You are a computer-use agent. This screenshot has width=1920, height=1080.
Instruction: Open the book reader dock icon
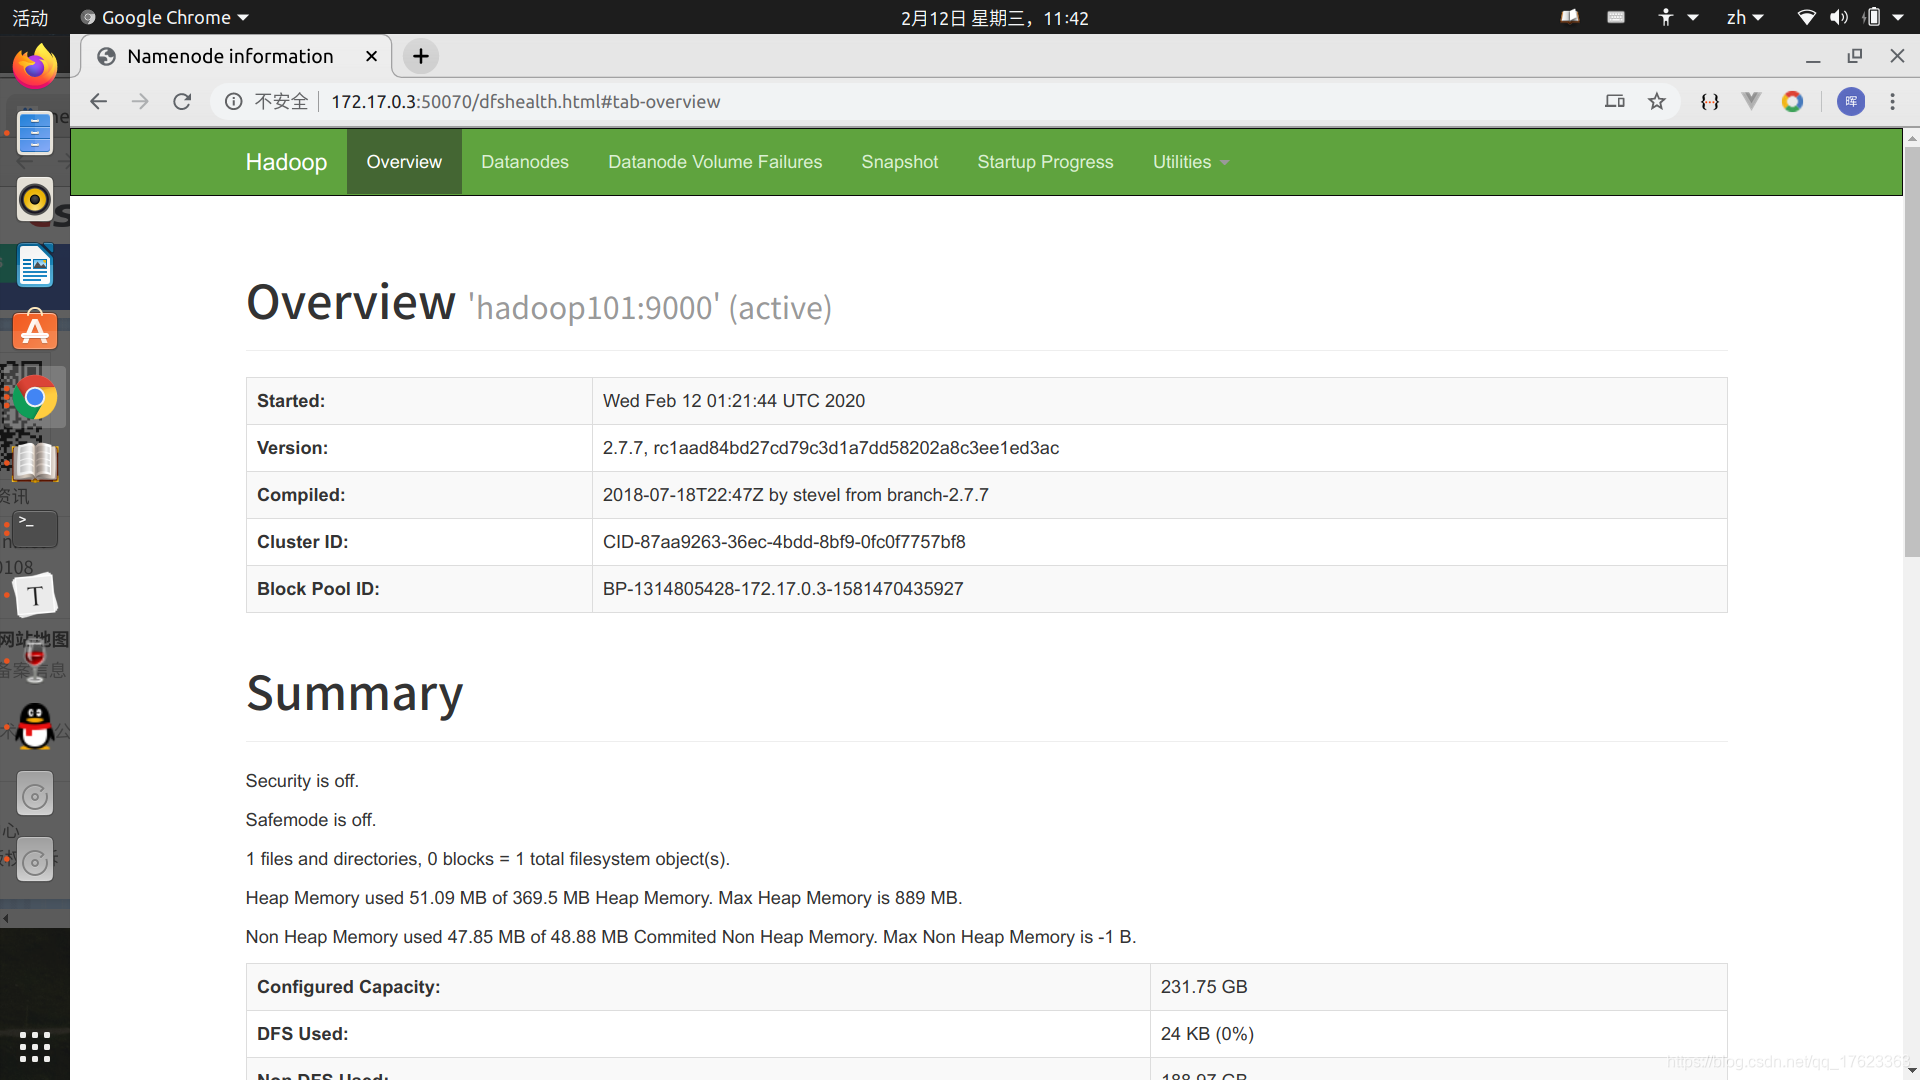click(x=35, y=463)
